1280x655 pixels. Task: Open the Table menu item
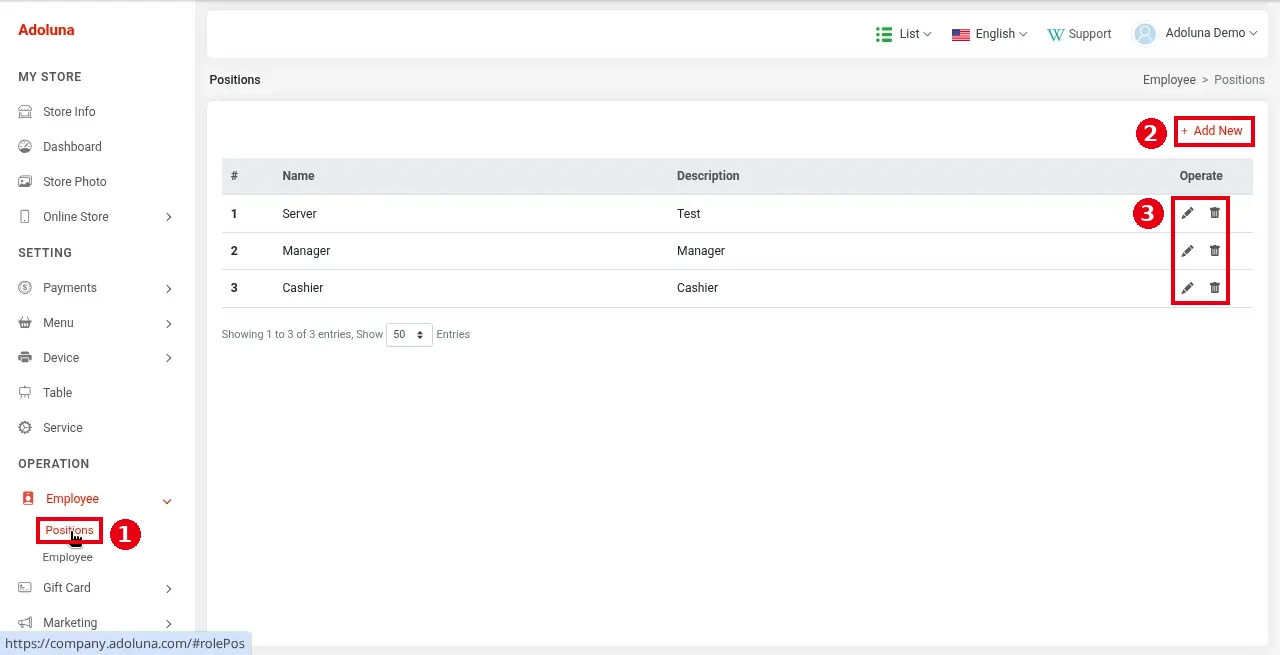pos(57,393)
